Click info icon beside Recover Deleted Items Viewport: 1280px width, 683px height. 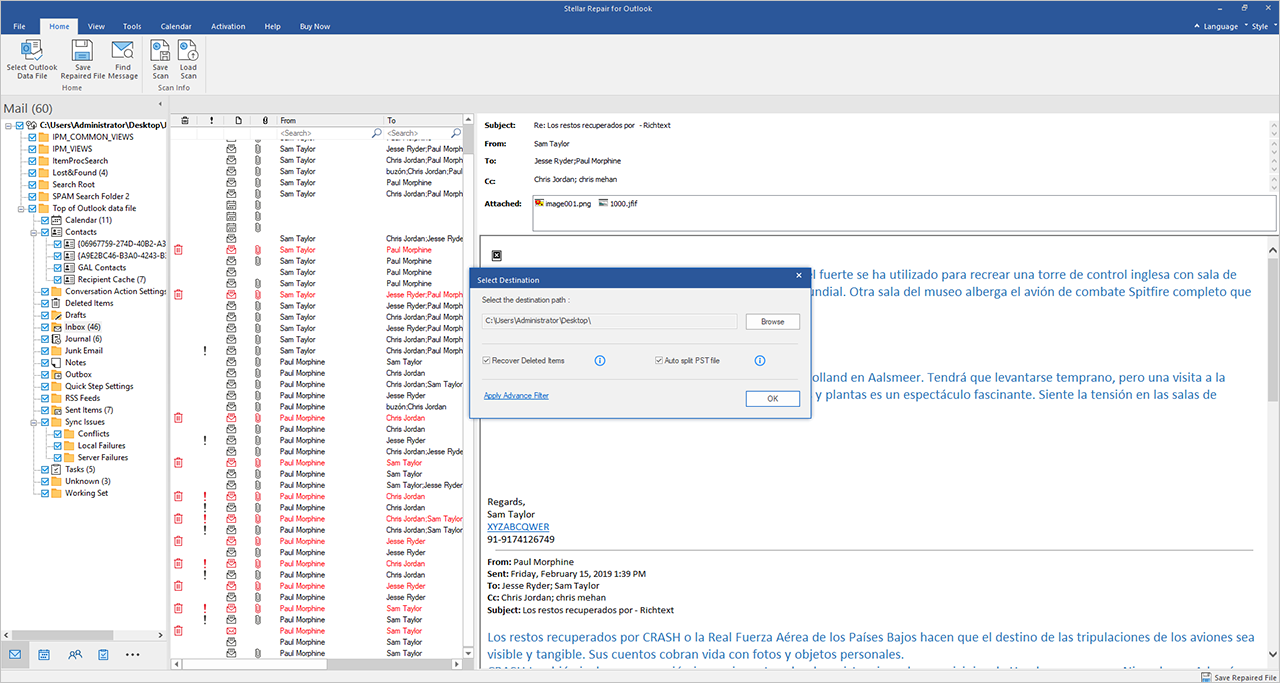(600, 360)
